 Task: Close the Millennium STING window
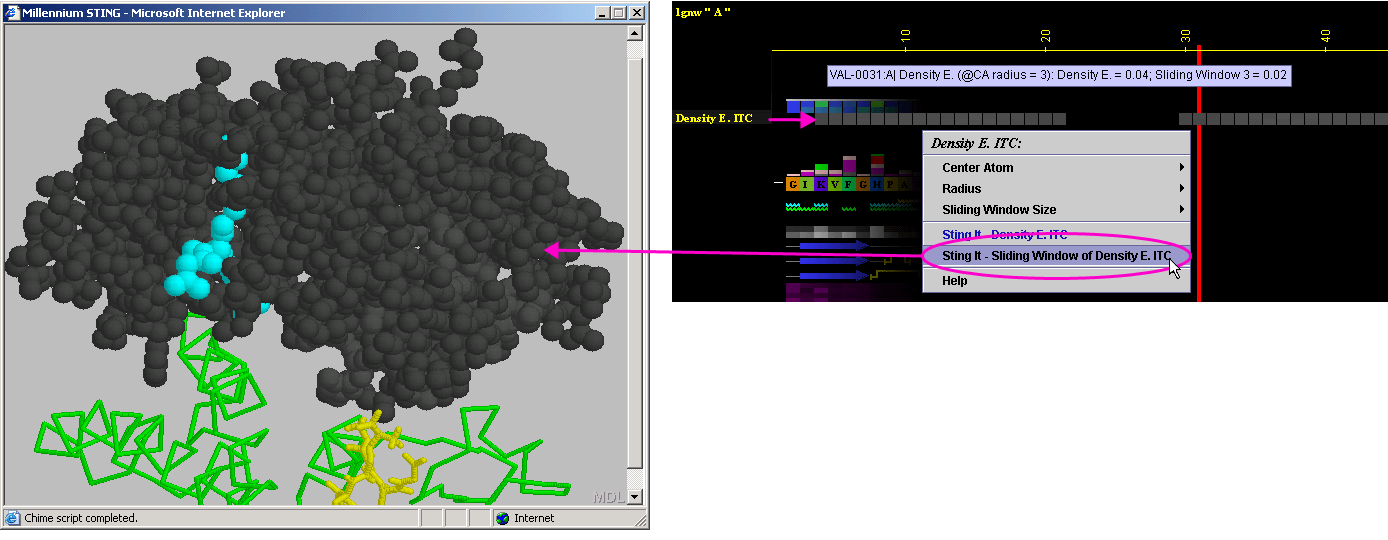point(637,13)
